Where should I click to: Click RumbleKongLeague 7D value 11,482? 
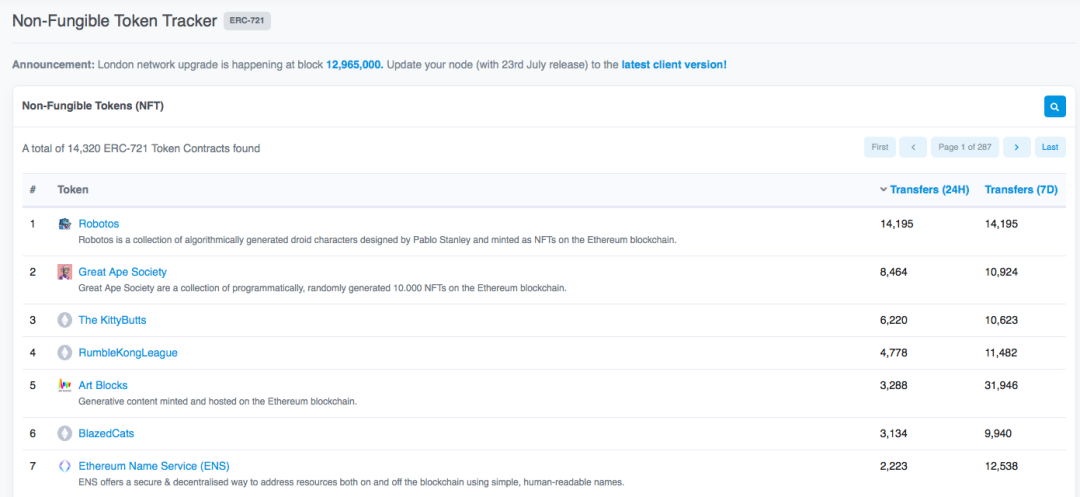point(1001,352)
